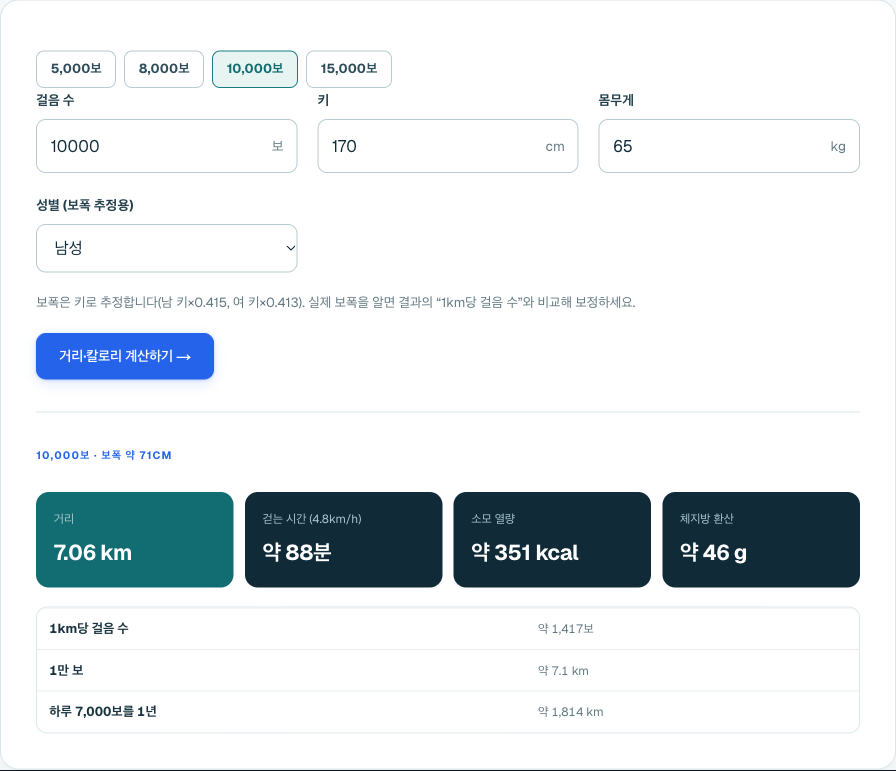896x771 pixels.
Task: Select the 약 7.1 km value
Action: coord(563,670)
